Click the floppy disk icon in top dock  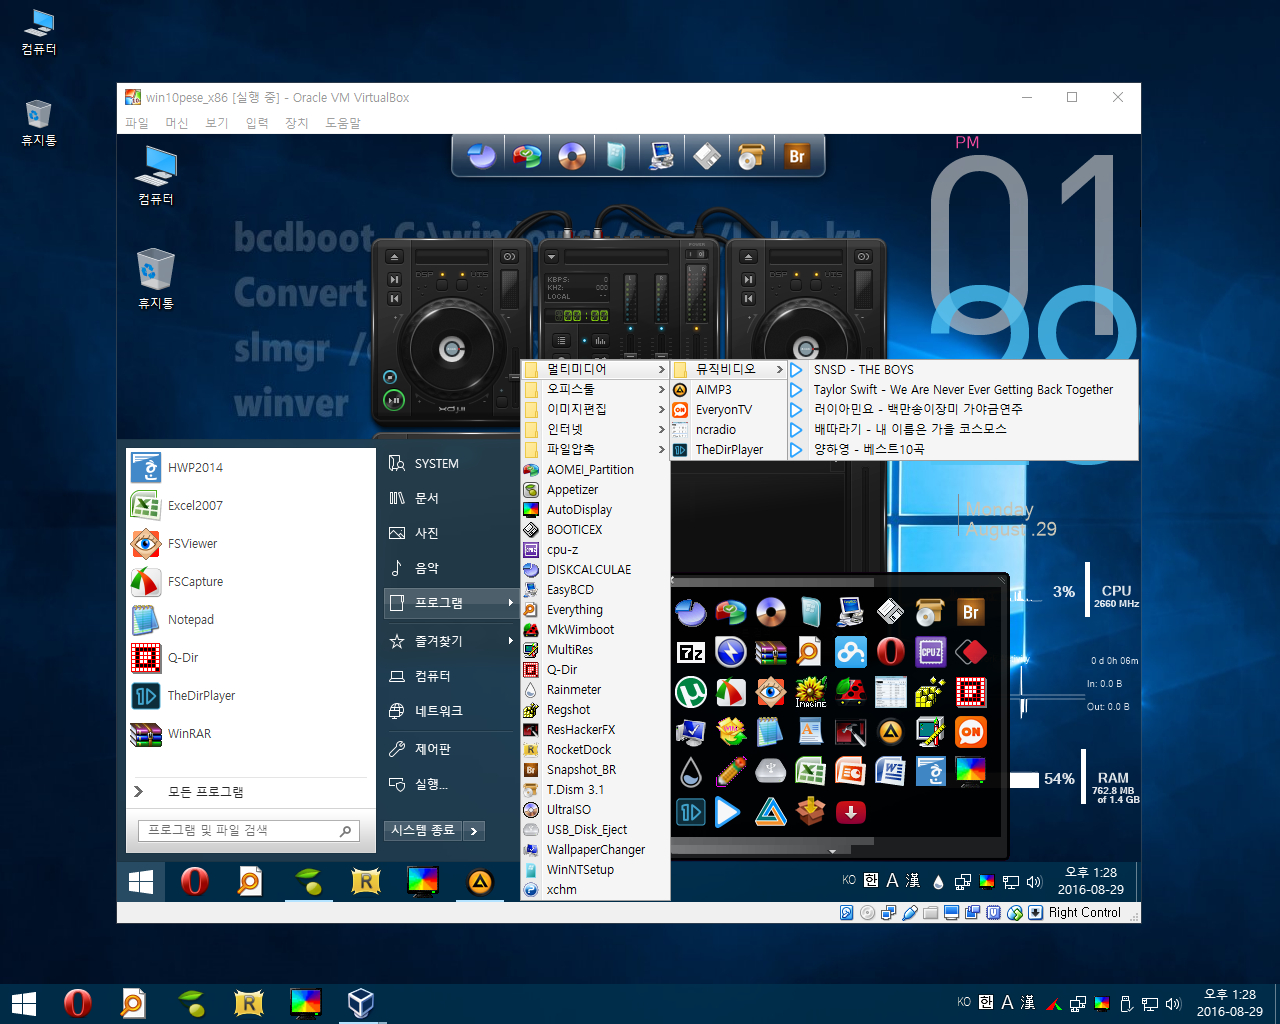coord(707,156)
